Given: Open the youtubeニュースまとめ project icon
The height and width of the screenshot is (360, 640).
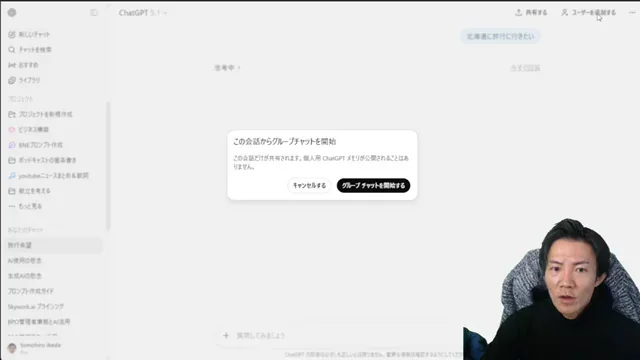Looking at the screenshot, I should pos(12,176).
